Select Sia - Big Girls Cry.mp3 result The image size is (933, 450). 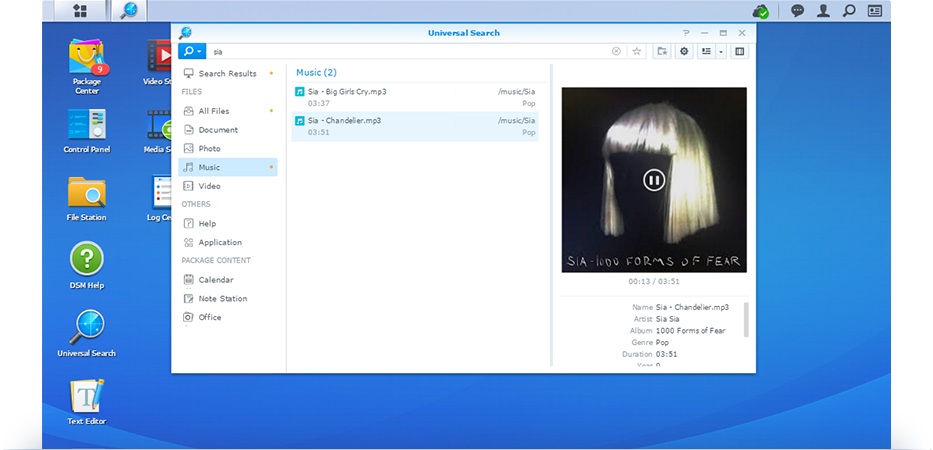[x=415, y=97]
